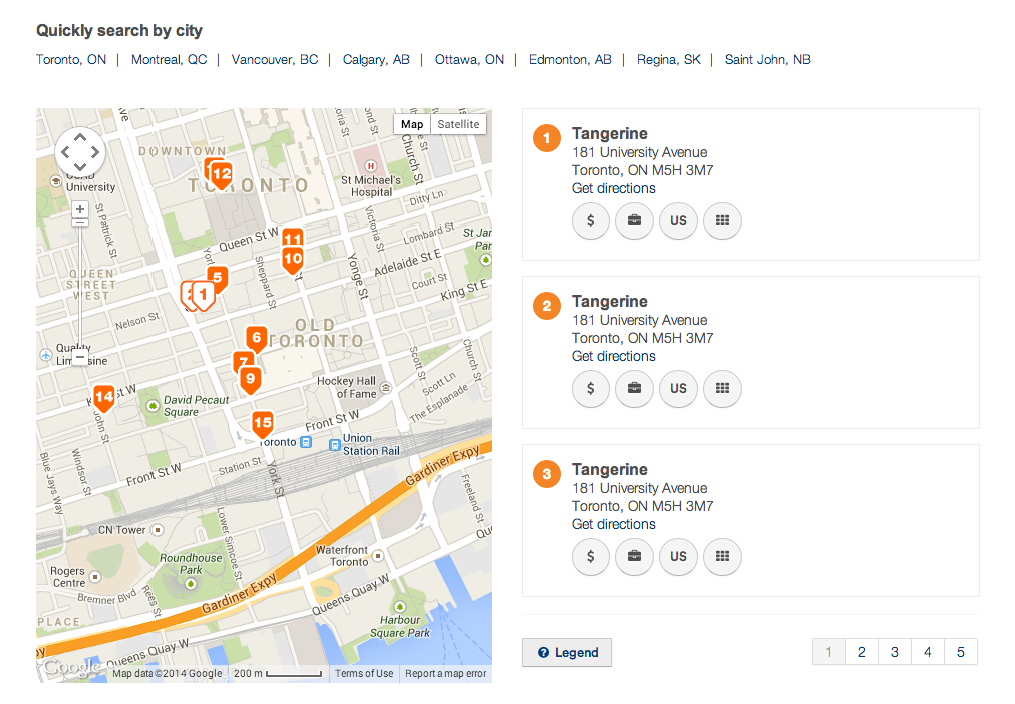1015x704 pixels.
Task: Click Tangerine title in listing 3
Action: 610,469
